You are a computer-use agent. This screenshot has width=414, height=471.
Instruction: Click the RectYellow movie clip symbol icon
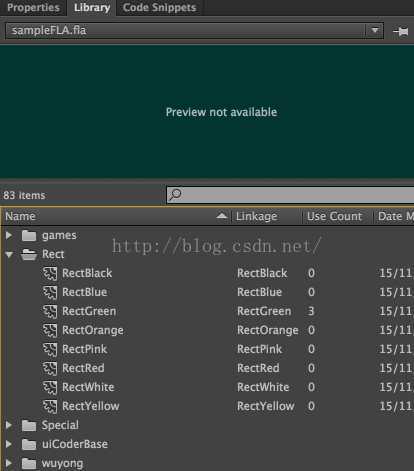[50, 406]
